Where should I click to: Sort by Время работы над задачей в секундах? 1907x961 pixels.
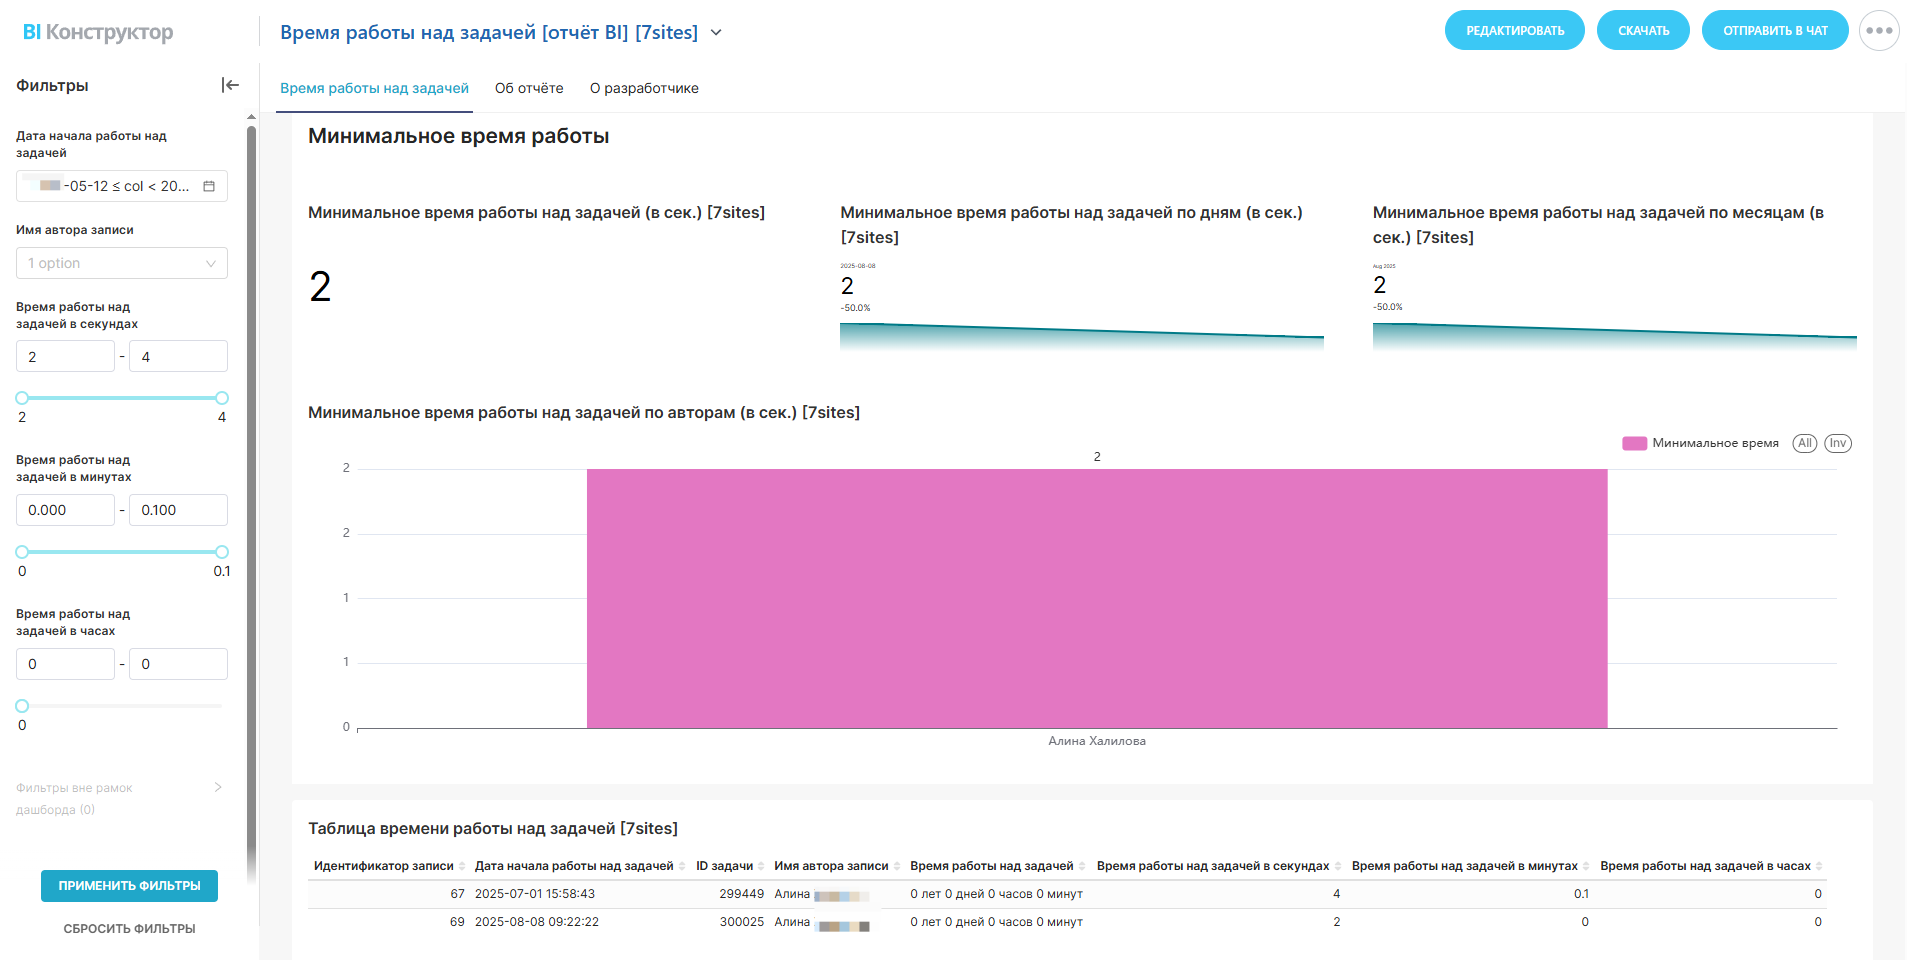[1338, 866]
